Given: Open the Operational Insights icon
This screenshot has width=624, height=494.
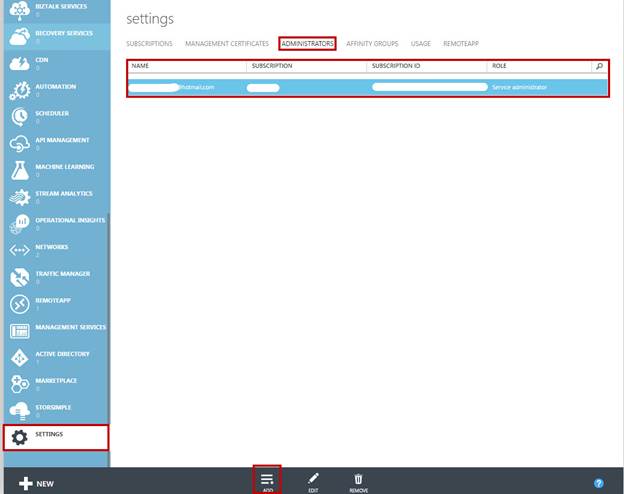Looking at the screenshot, I should [20, 224].
